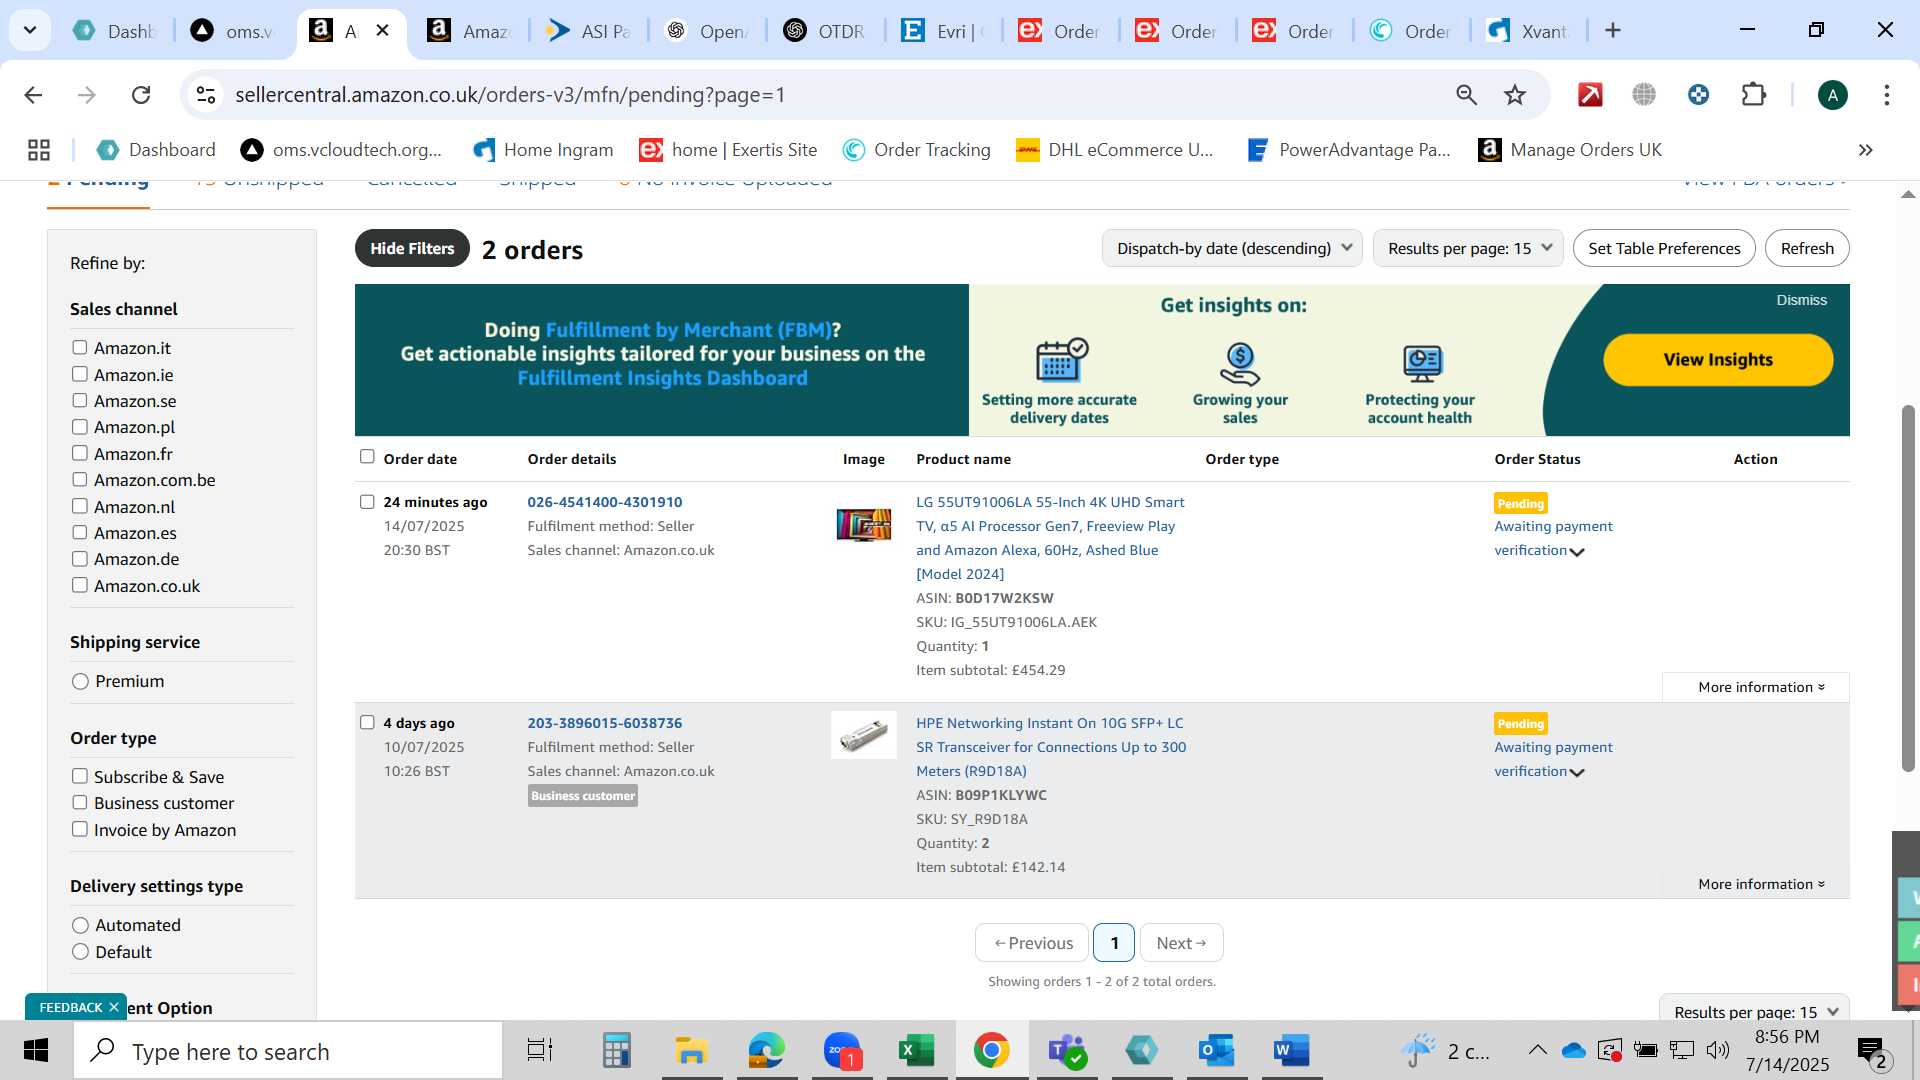Switch to the Dashboard browser tab
Image resolution: width=1920 pixels, height=1080 pixels.
[116, 31]
